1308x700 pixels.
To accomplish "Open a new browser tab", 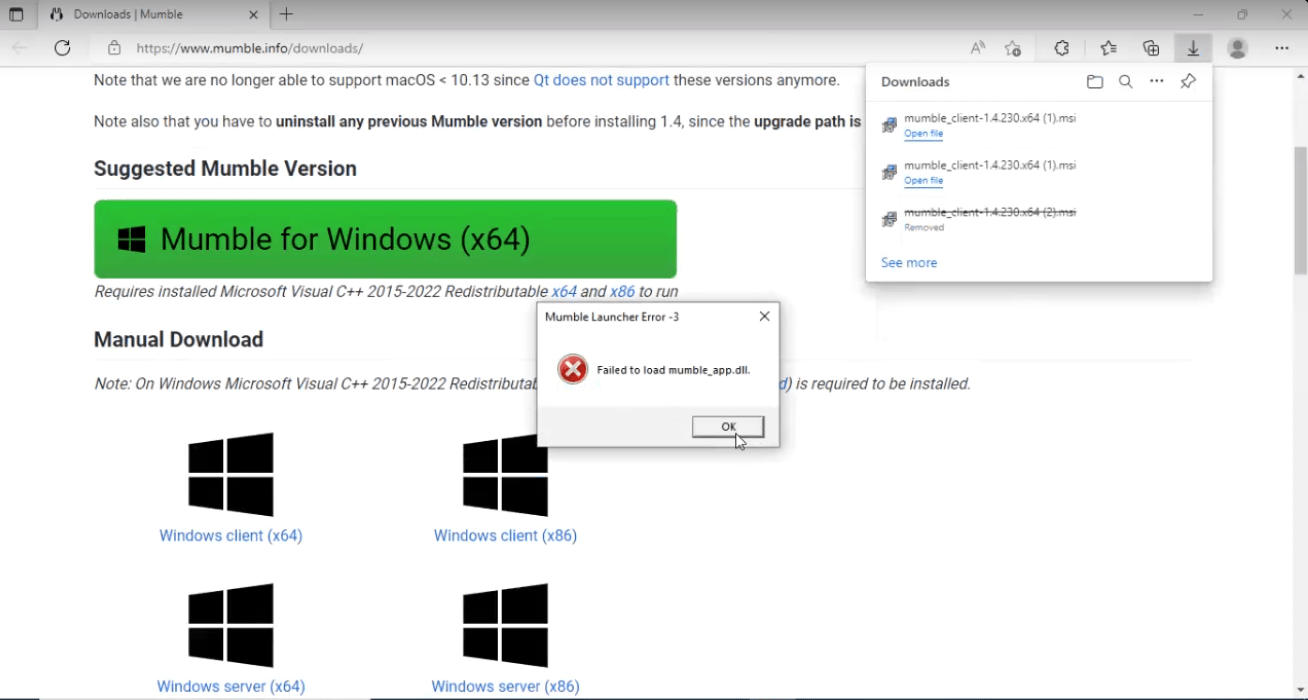I will pyautogui.click(x=286, y=14).
